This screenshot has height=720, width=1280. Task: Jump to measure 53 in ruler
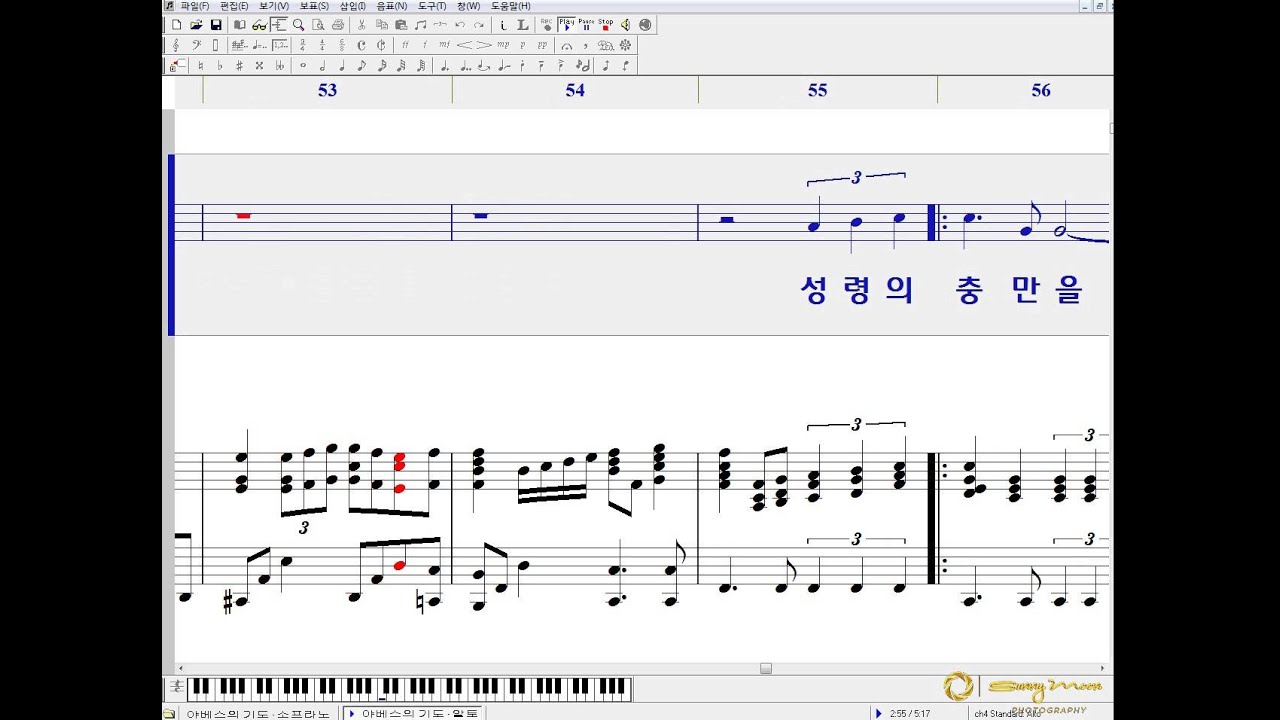point(327,90)
